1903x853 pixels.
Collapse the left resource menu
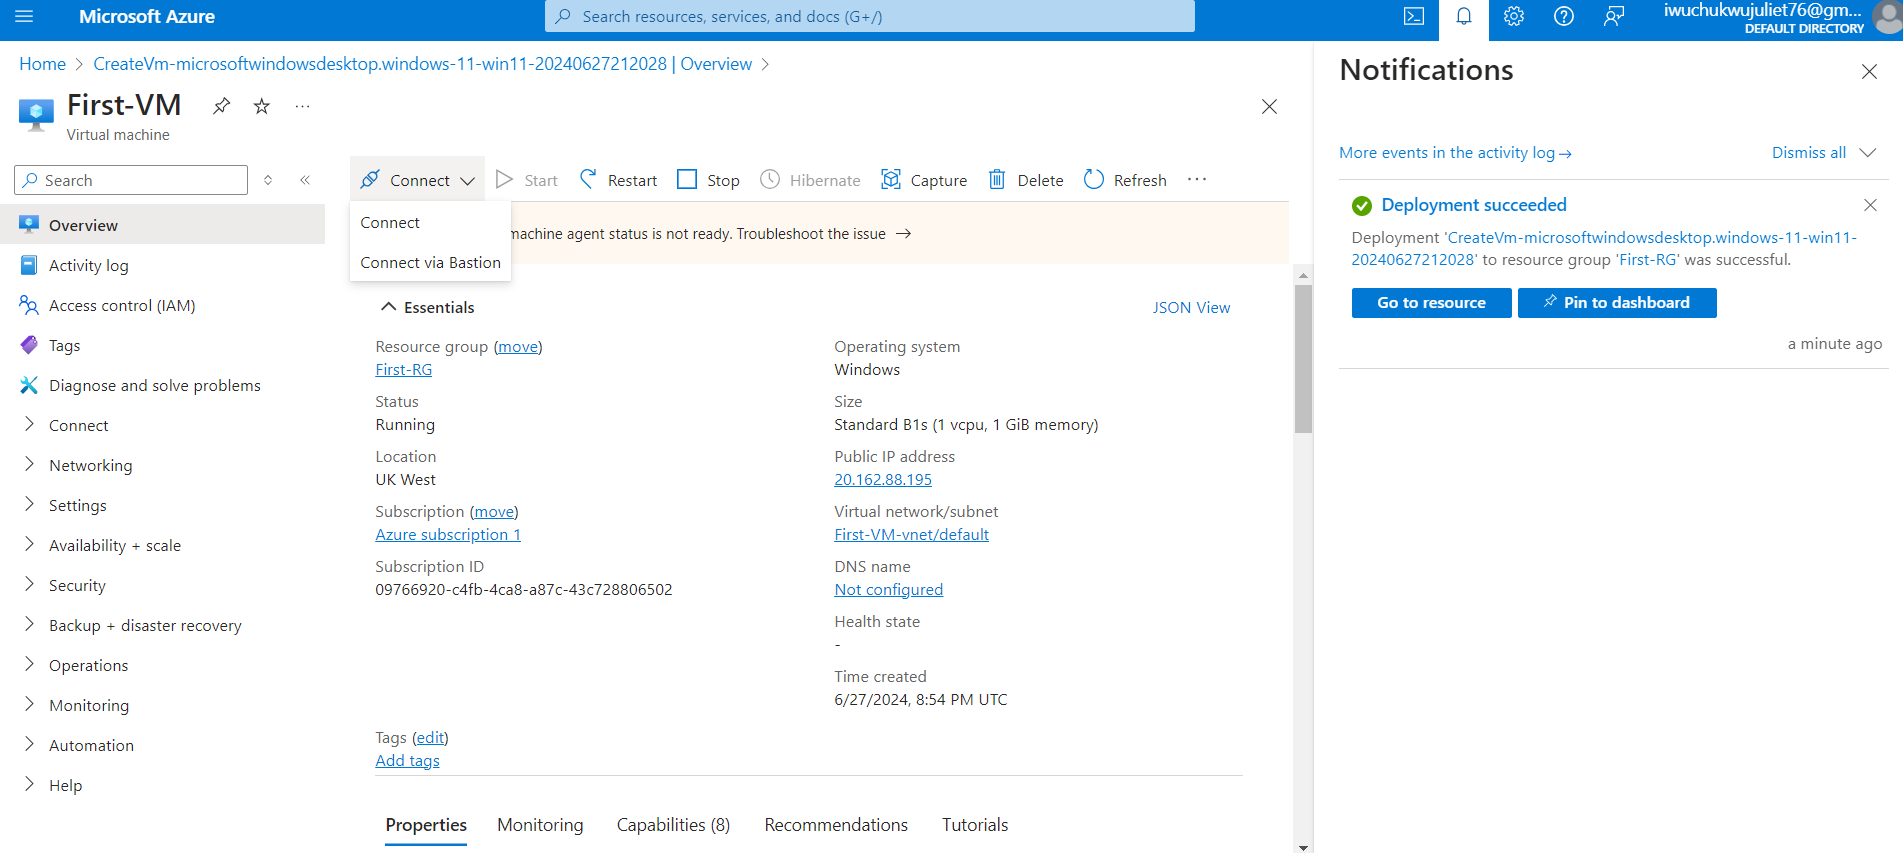[305, 180]
